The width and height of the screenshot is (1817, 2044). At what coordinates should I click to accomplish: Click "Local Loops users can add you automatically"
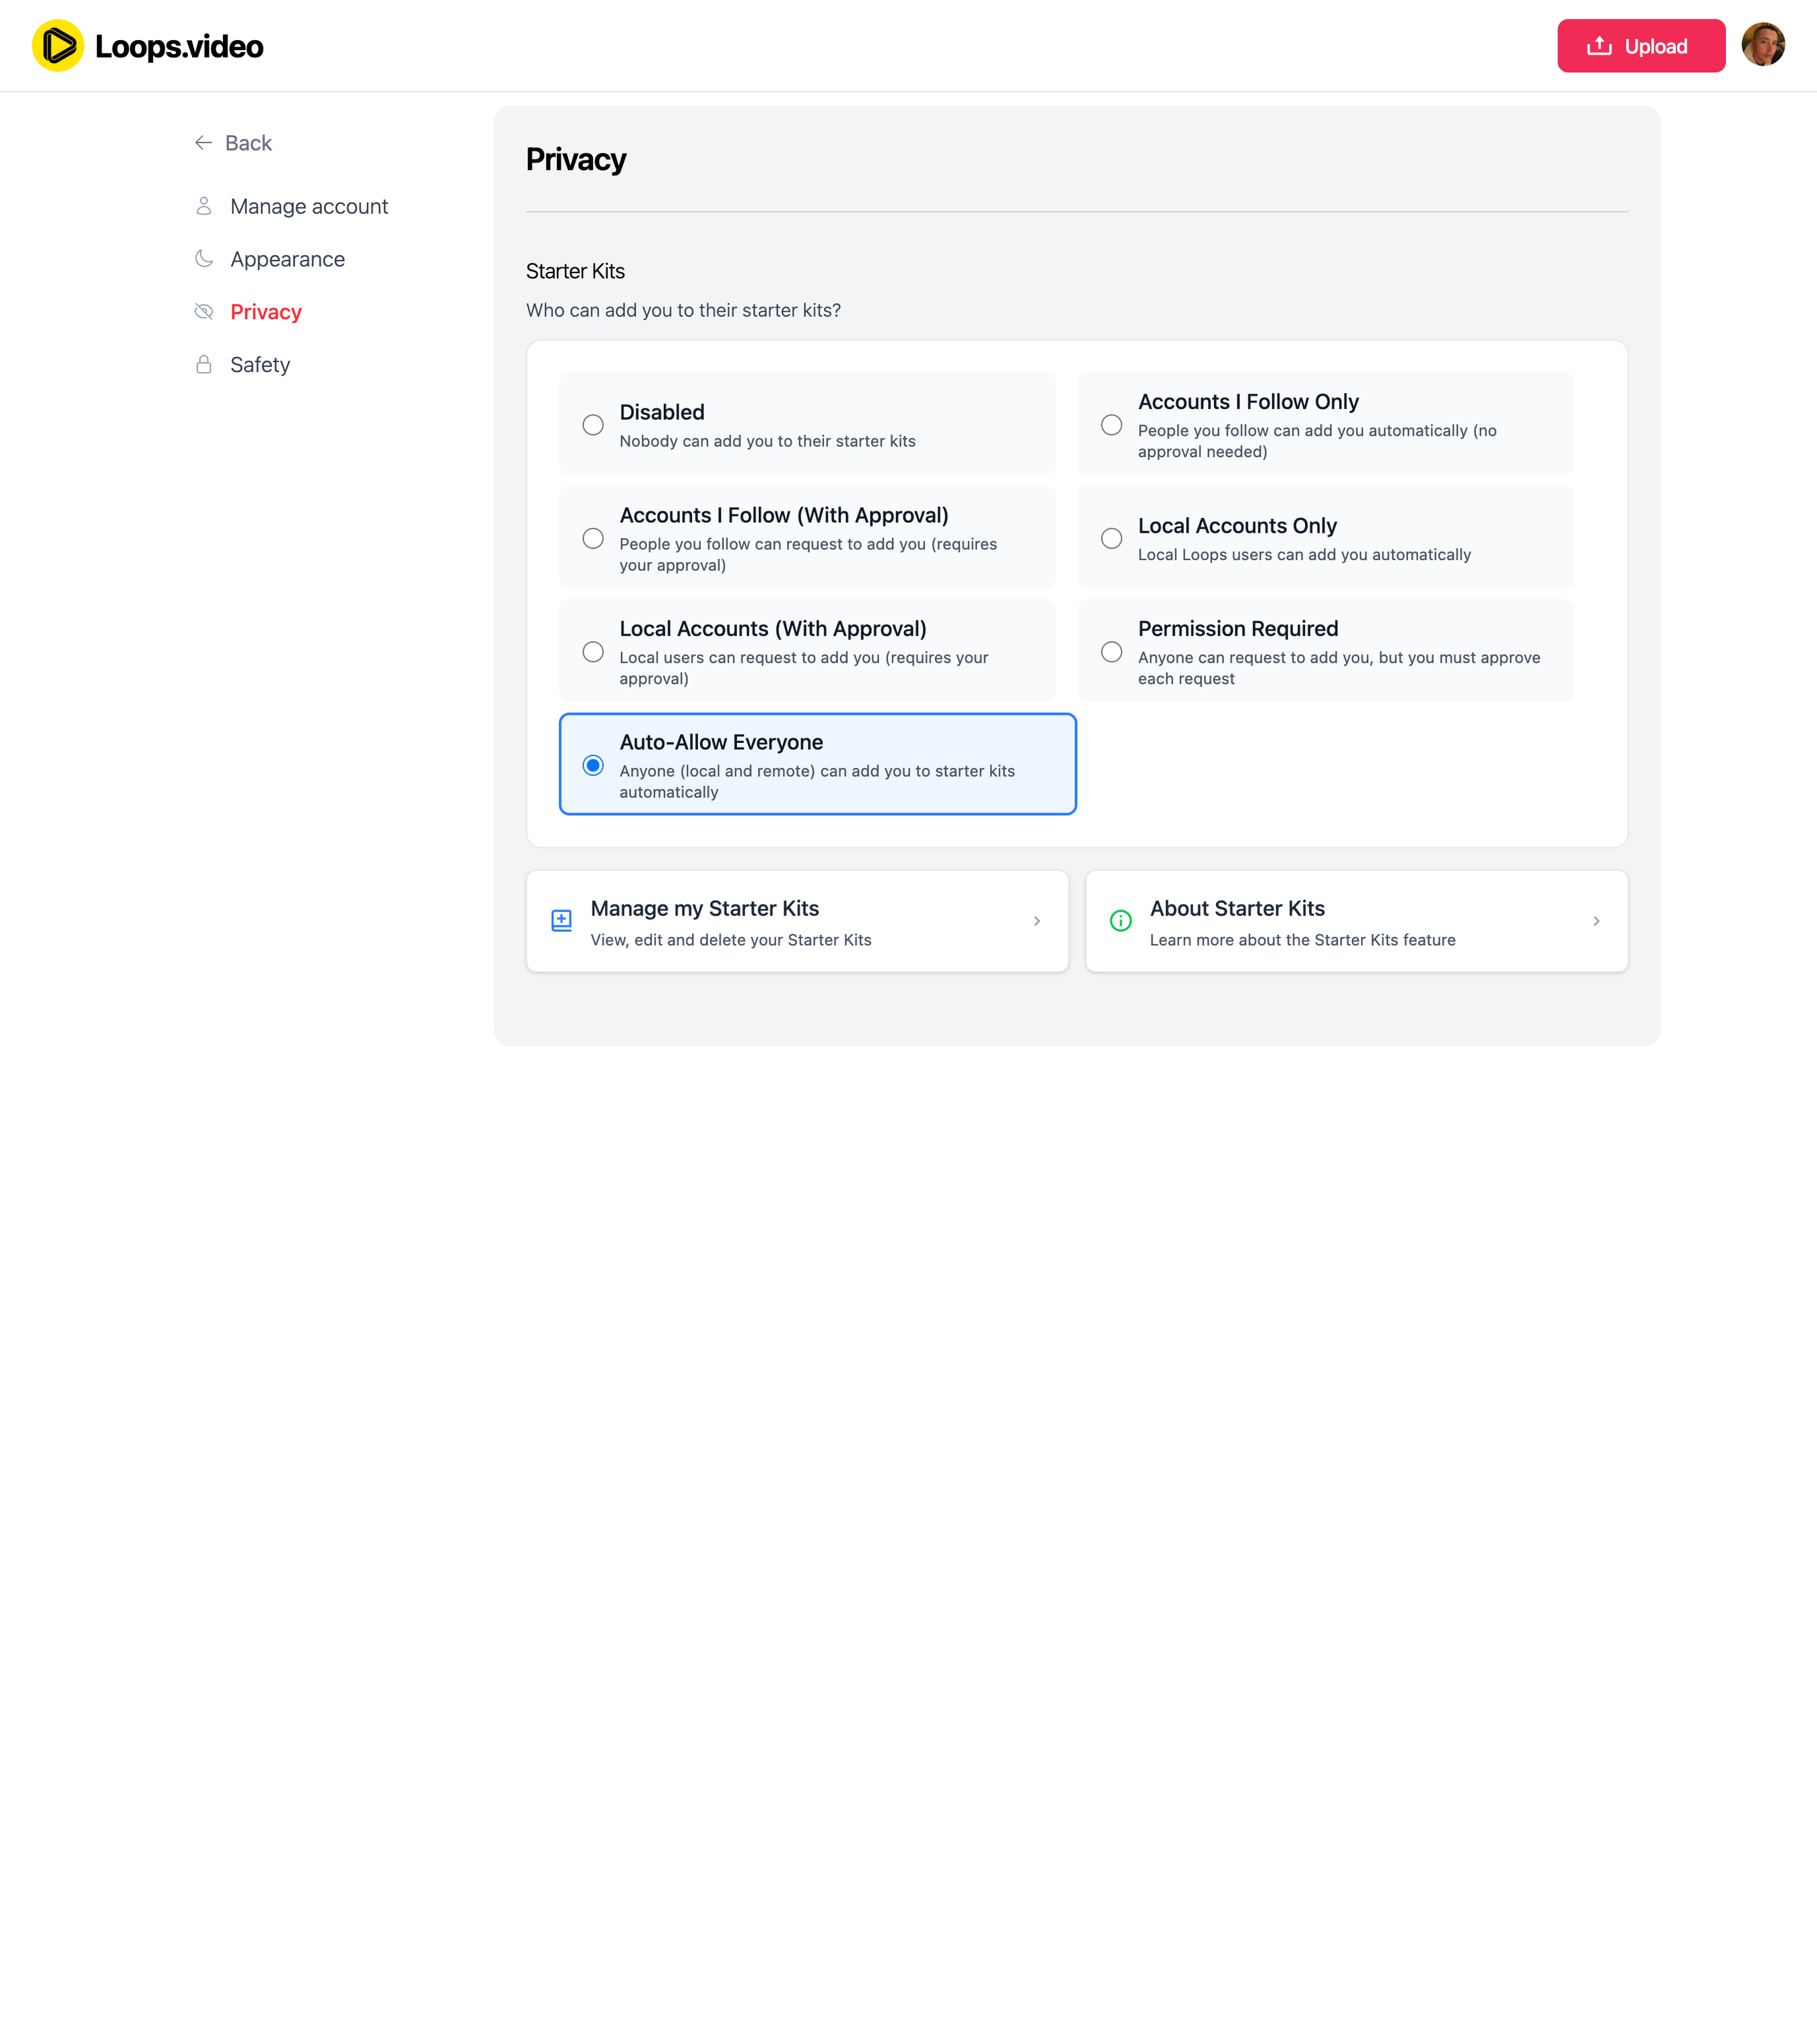click(1304, 555)
